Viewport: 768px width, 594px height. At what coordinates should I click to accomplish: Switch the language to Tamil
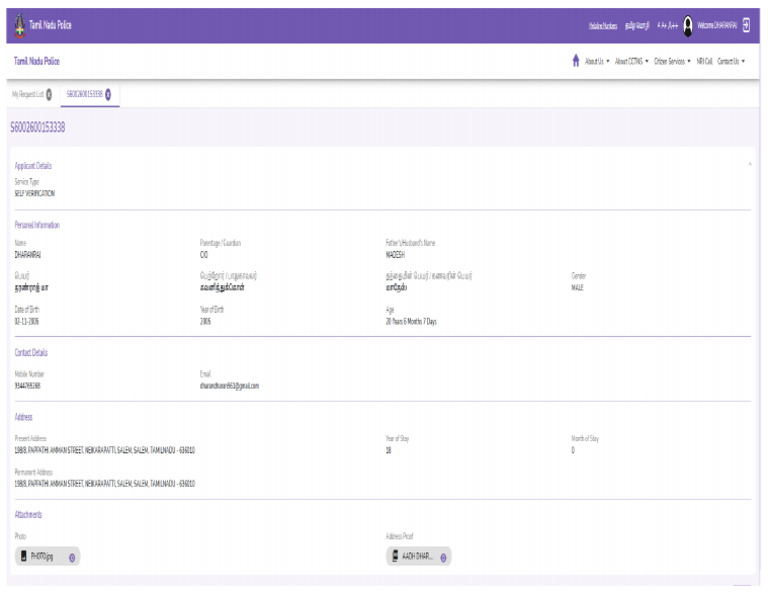(x=637, y=25)
